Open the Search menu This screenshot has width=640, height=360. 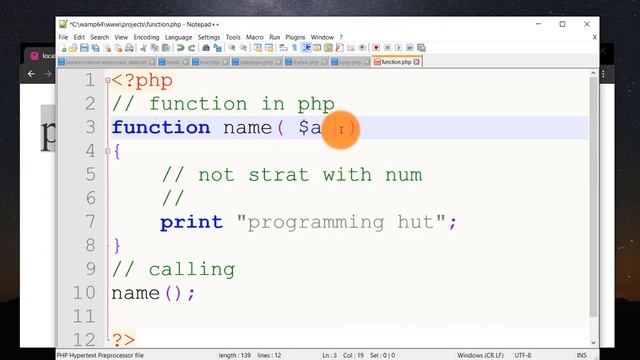100,37
